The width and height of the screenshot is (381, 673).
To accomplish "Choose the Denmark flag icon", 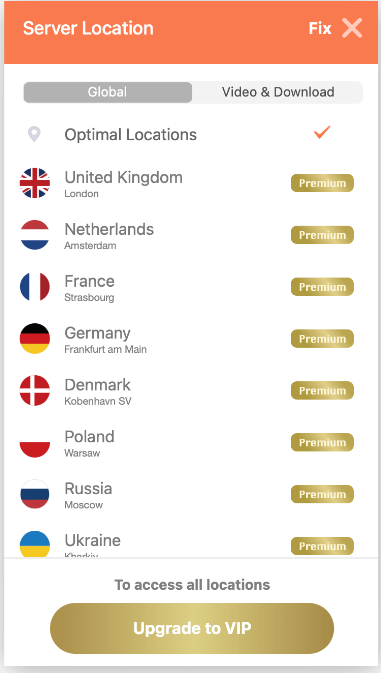I will [35, 391].
